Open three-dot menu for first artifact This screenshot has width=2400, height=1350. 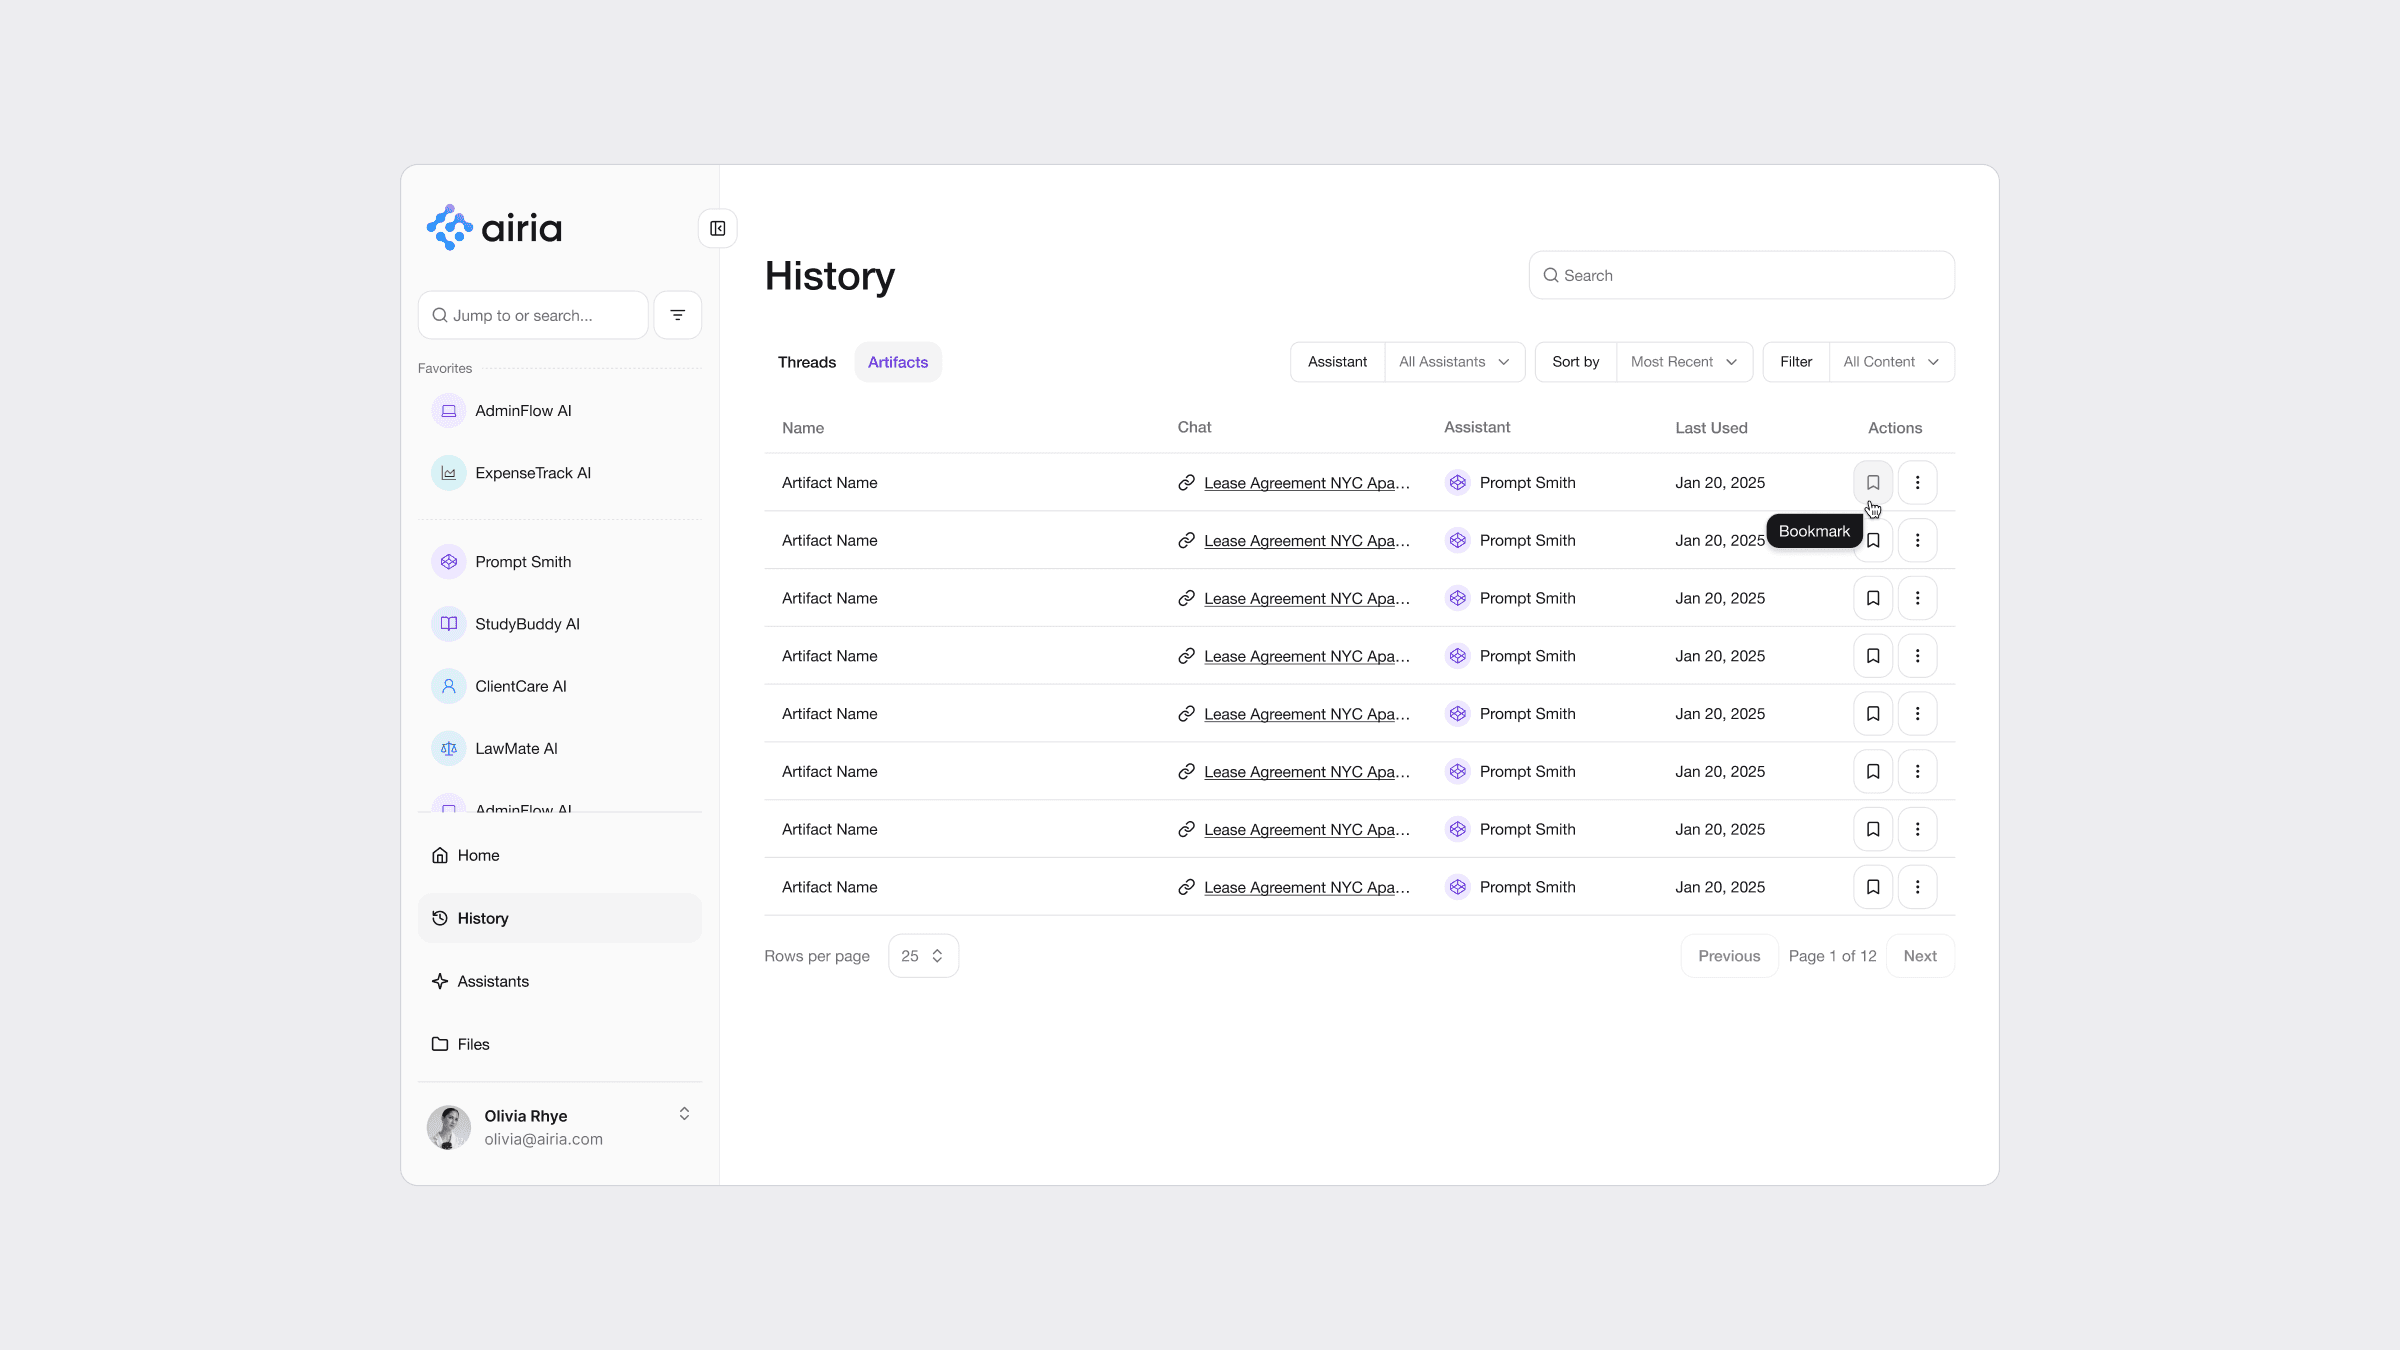point(1916,482)
